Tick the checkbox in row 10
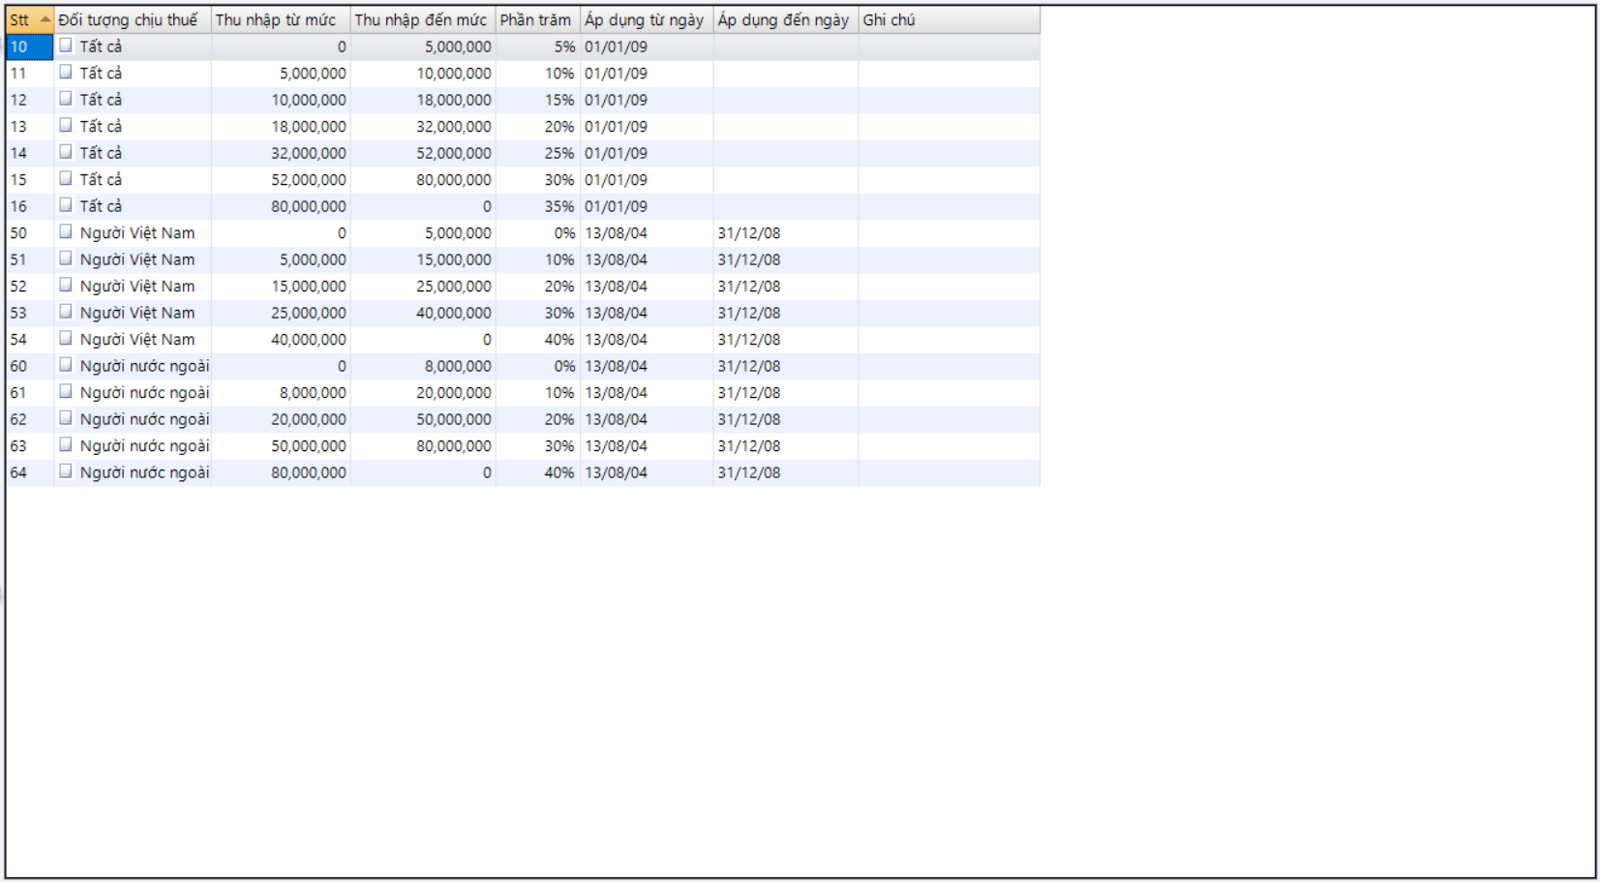Screen dimensions: 1600x882 (66, 46)
